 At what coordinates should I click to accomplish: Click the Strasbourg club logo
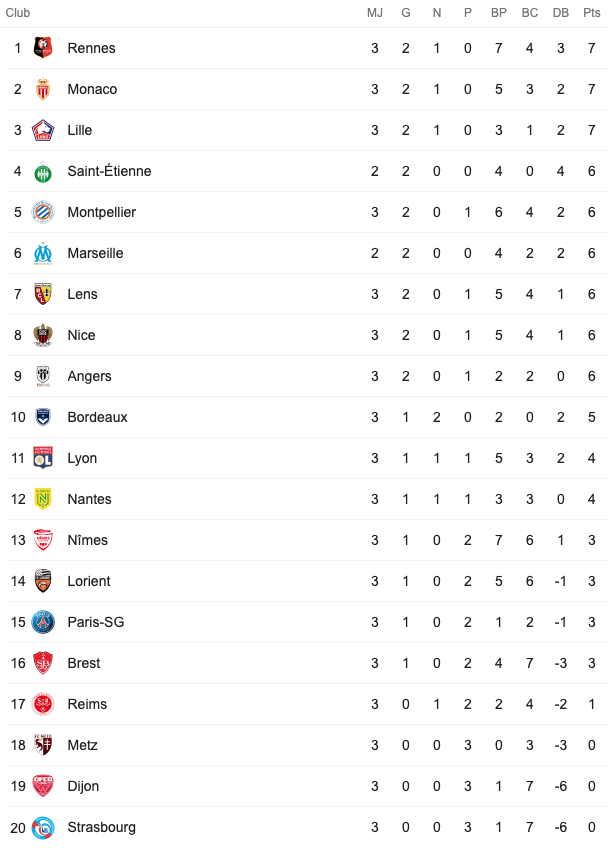pos(43,827)
